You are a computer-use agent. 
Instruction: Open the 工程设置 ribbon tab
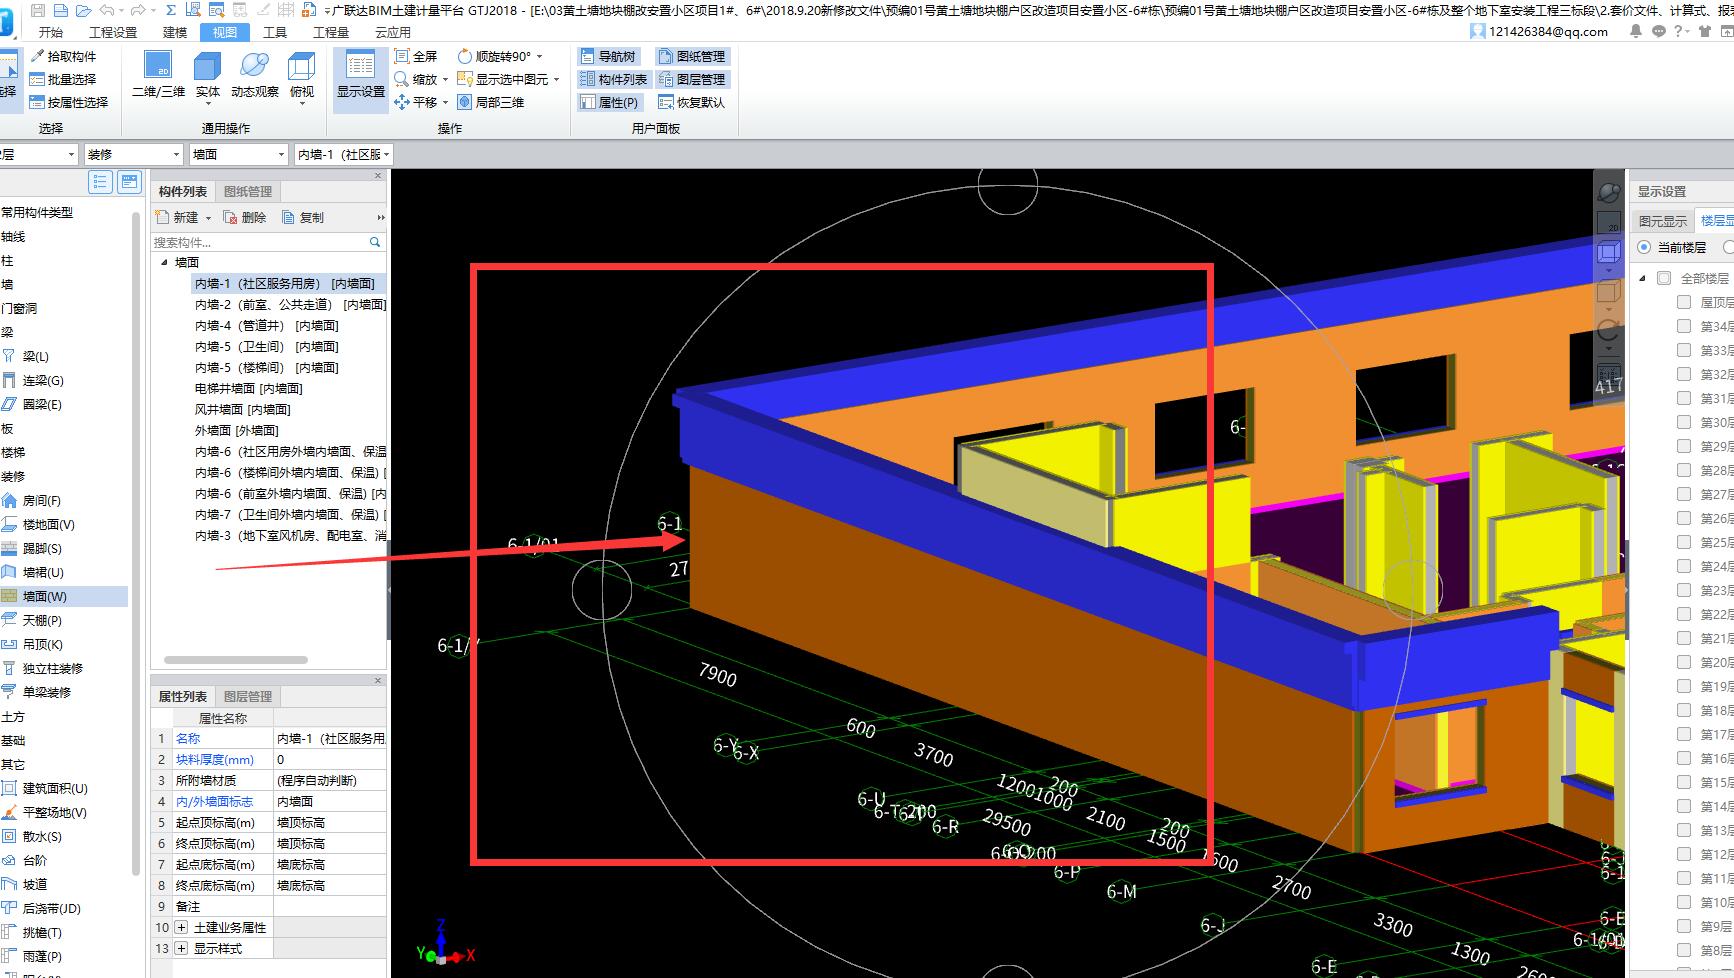coord(113,32)
